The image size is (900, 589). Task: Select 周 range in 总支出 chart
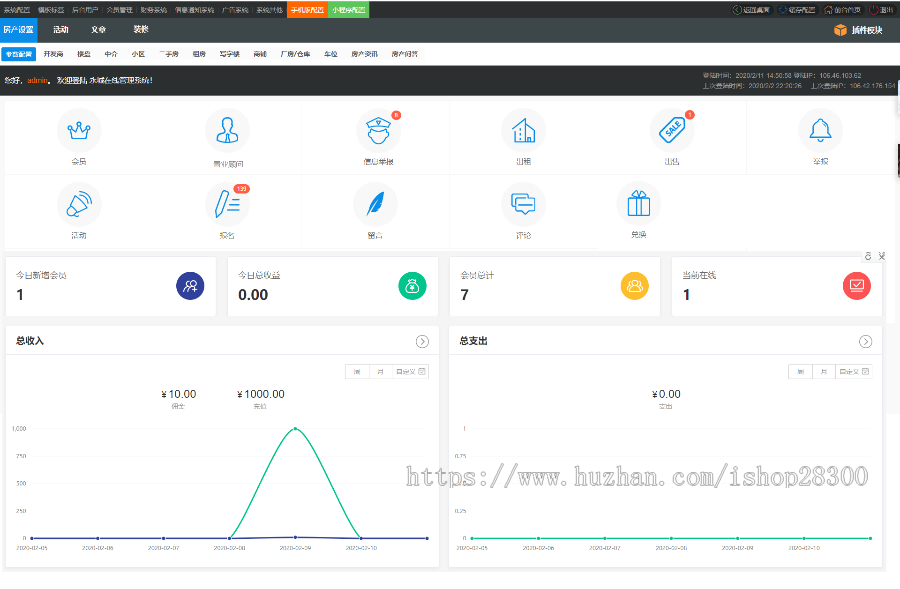[801, 372]
